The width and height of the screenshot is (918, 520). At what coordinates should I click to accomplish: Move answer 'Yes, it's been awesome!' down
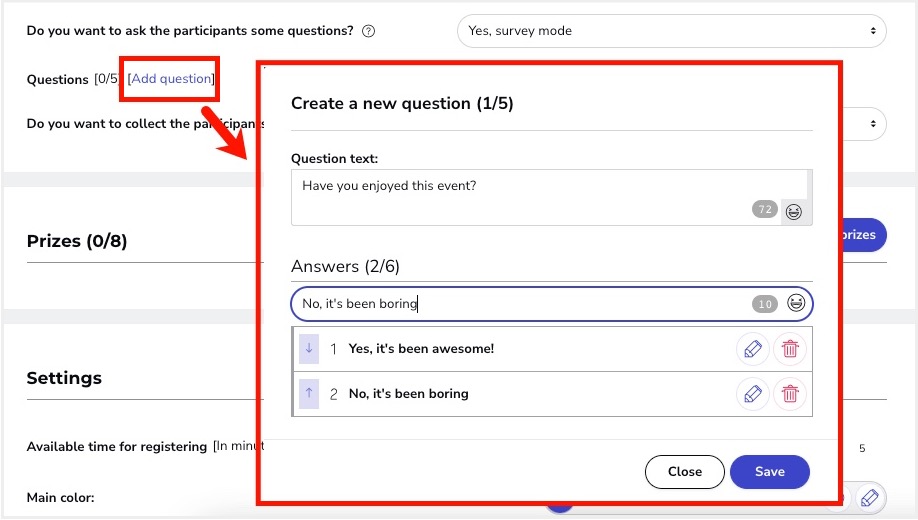(x=309, y=349)
